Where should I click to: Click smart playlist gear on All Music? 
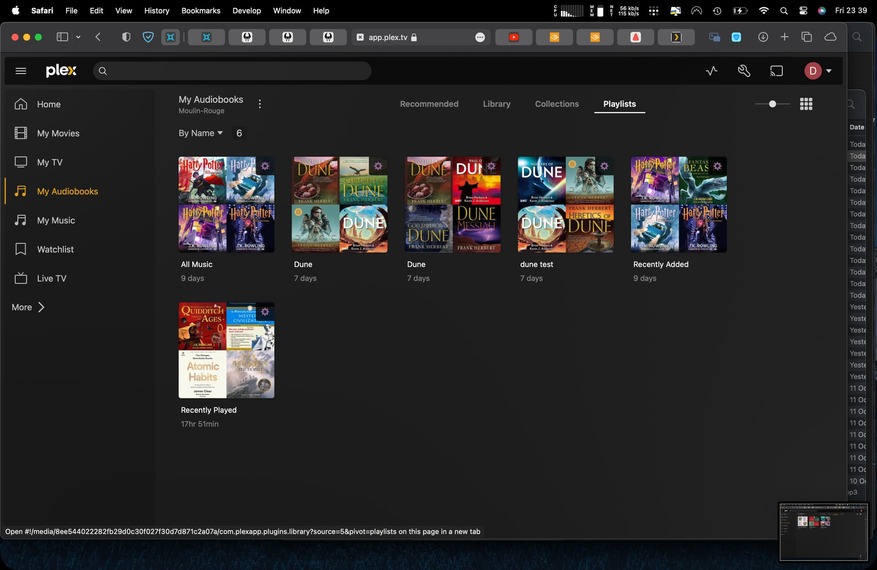click(x=265, y=166)
